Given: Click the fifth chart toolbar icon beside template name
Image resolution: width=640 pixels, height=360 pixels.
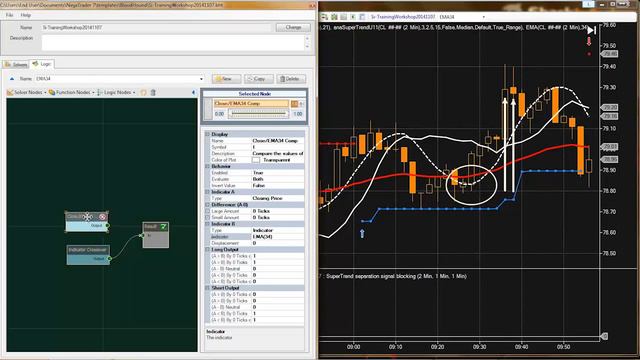Looking at the screenshot, I should click(x=362, y=17).
